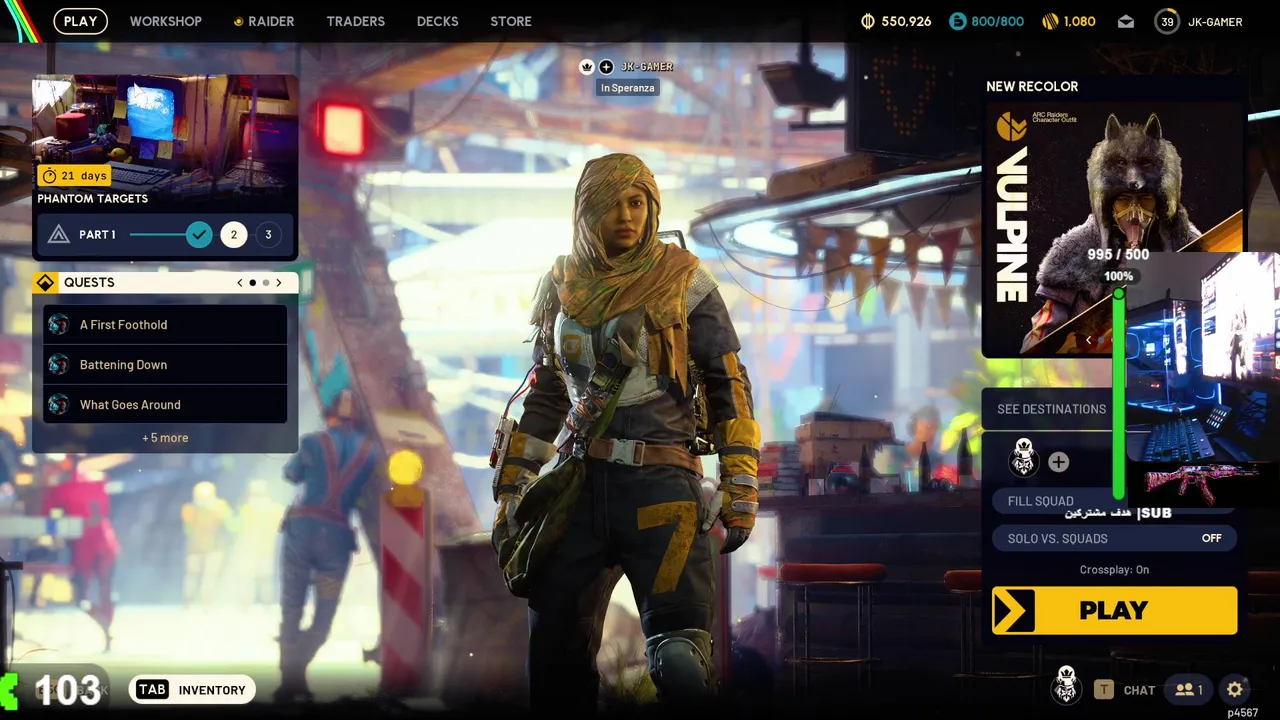Viewport: 1280px width, 720px height.
Task: Click the Quests header diamond icon
Action: pyautogui.click(x=45, y=283)
